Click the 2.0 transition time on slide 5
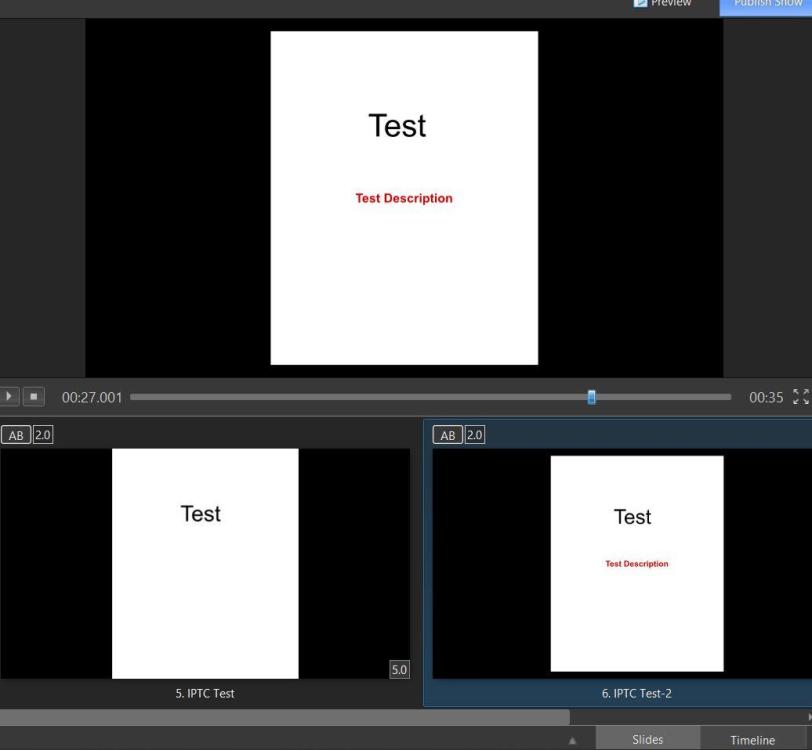This screenshot has height=750, width=812. tap(43, 435)
